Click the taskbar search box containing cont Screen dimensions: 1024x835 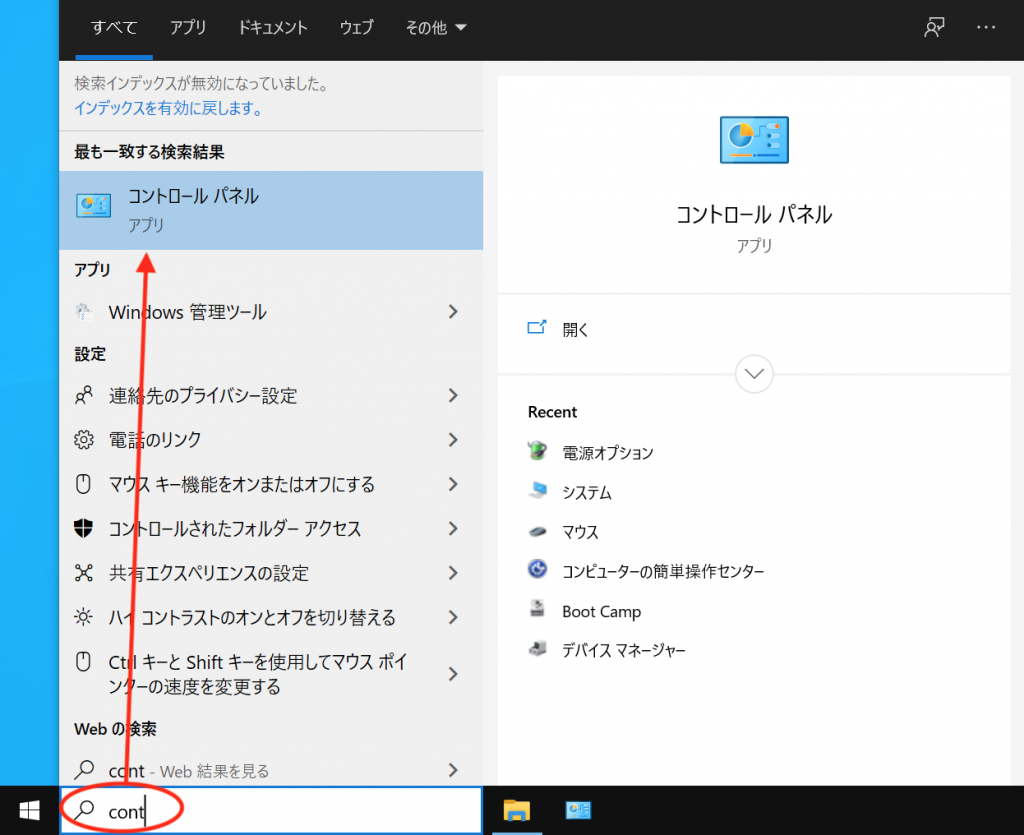point(271,810)
